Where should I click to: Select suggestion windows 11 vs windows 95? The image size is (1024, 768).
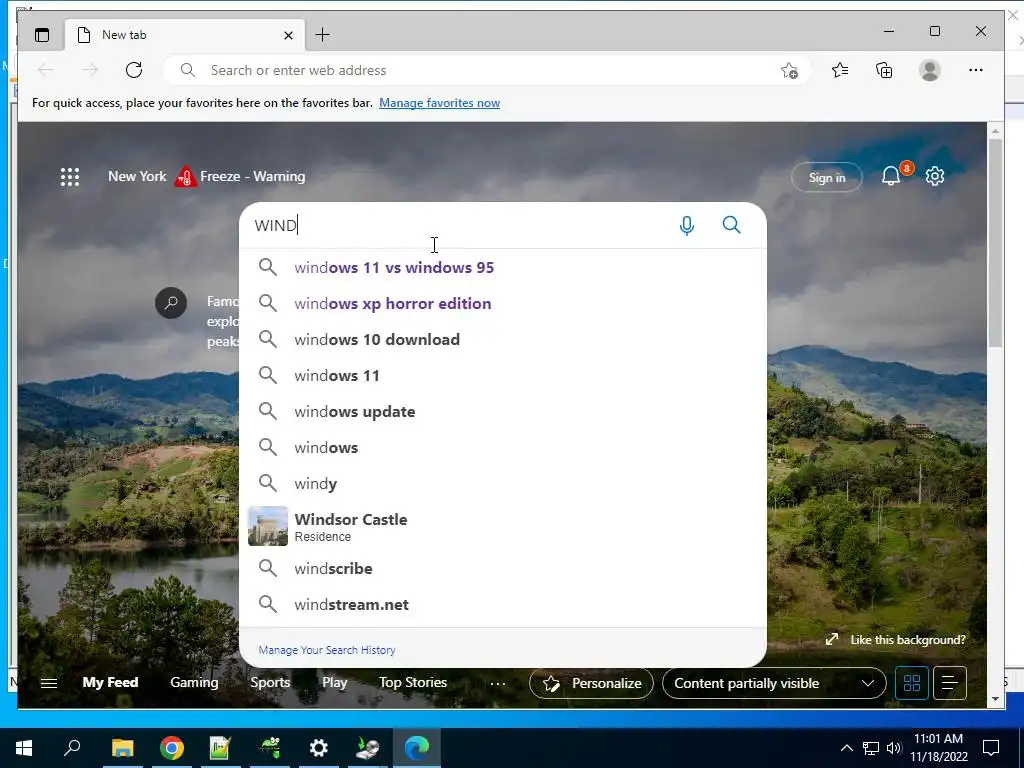coord(503,268)
